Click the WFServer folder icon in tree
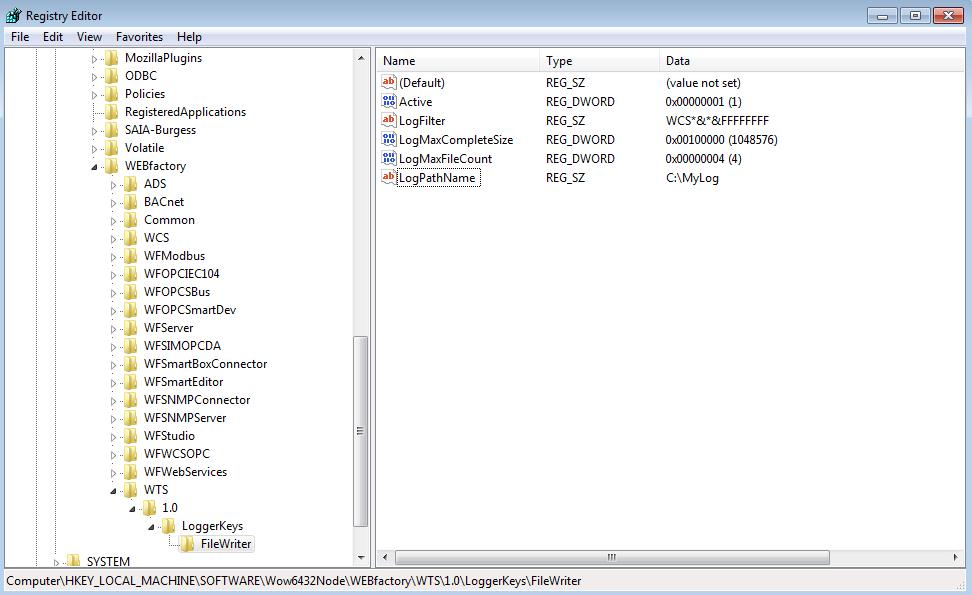 [130, 328]
